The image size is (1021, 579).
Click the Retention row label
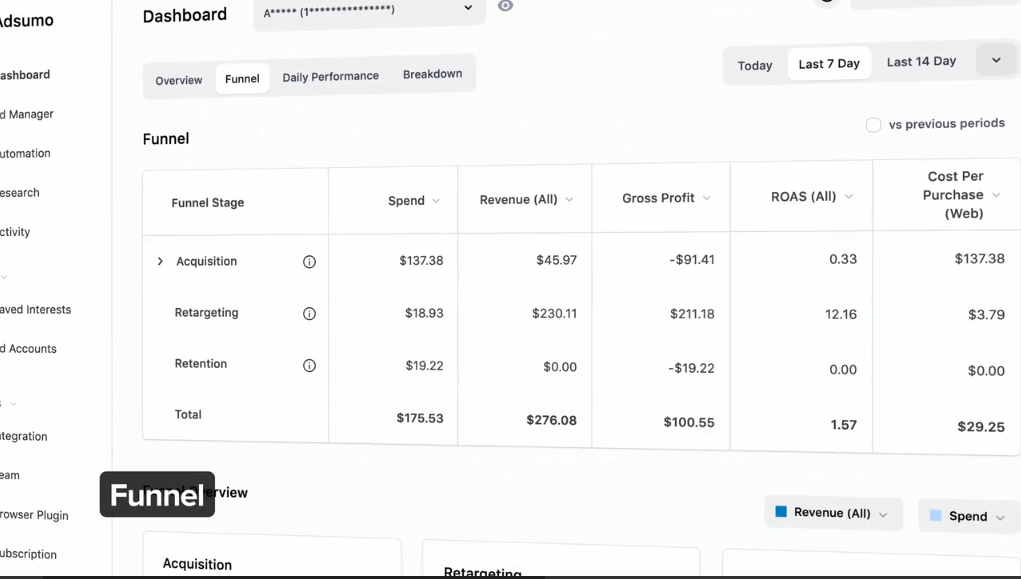click(201, 364)
